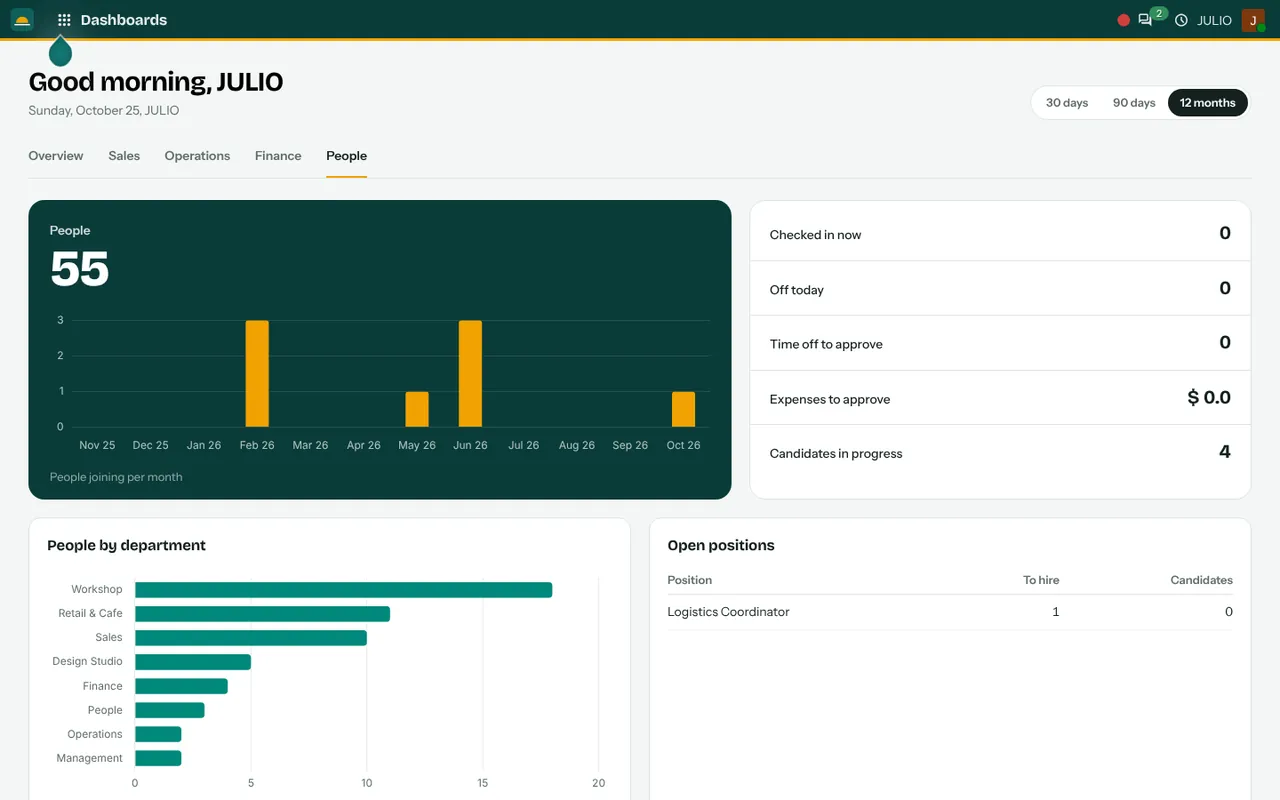Click the $ 0.0 expenses value
Screen dimensions: 1280x800
[x=1209, y=397]
